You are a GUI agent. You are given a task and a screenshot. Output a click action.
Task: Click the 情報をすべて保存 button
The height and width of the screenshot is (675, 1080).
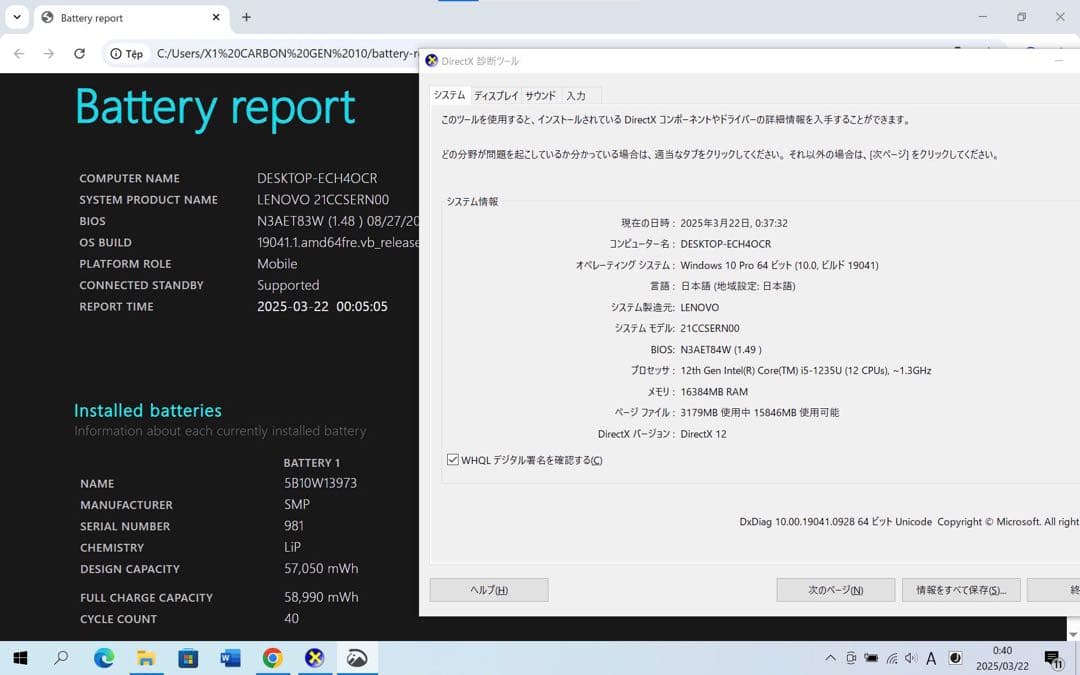960,590
